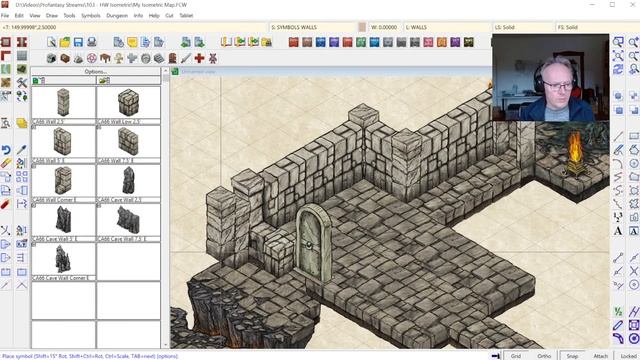Open the wooden door symbol catalog
This screenshot has height=360, width=640.
coord(173,58)
